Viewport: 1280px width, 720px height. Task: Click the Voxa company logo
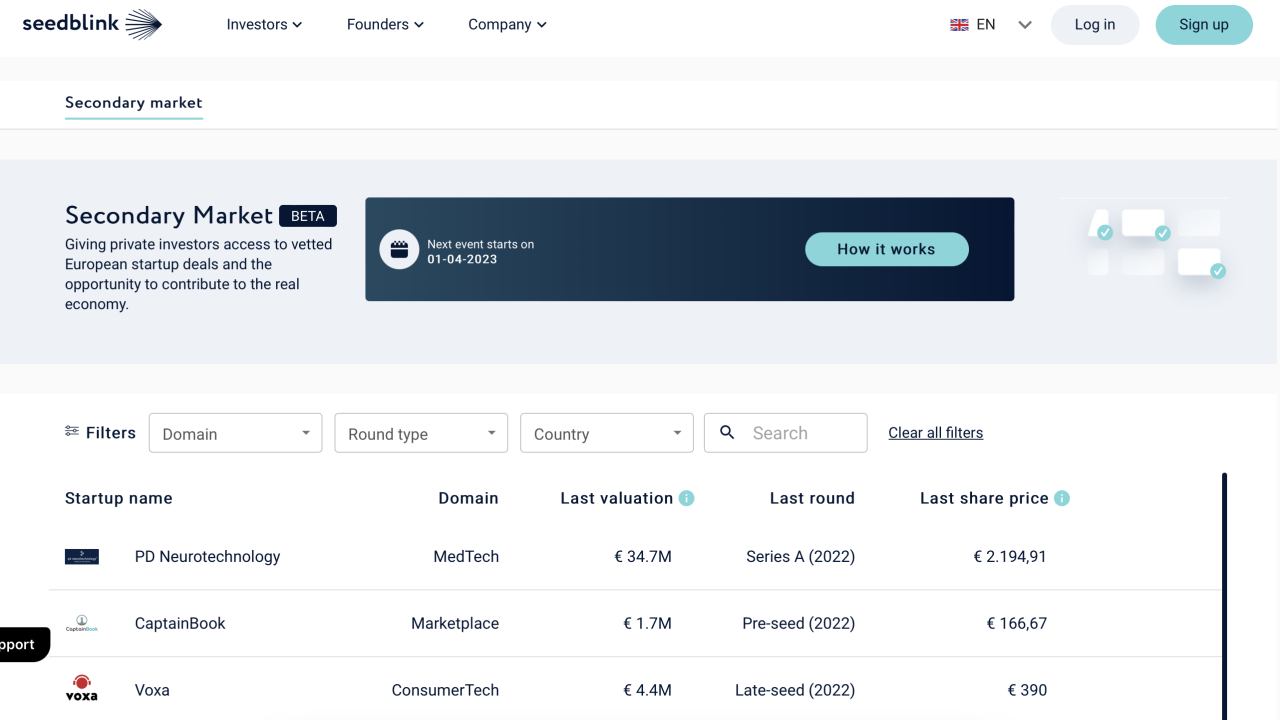tap(81, 687)
